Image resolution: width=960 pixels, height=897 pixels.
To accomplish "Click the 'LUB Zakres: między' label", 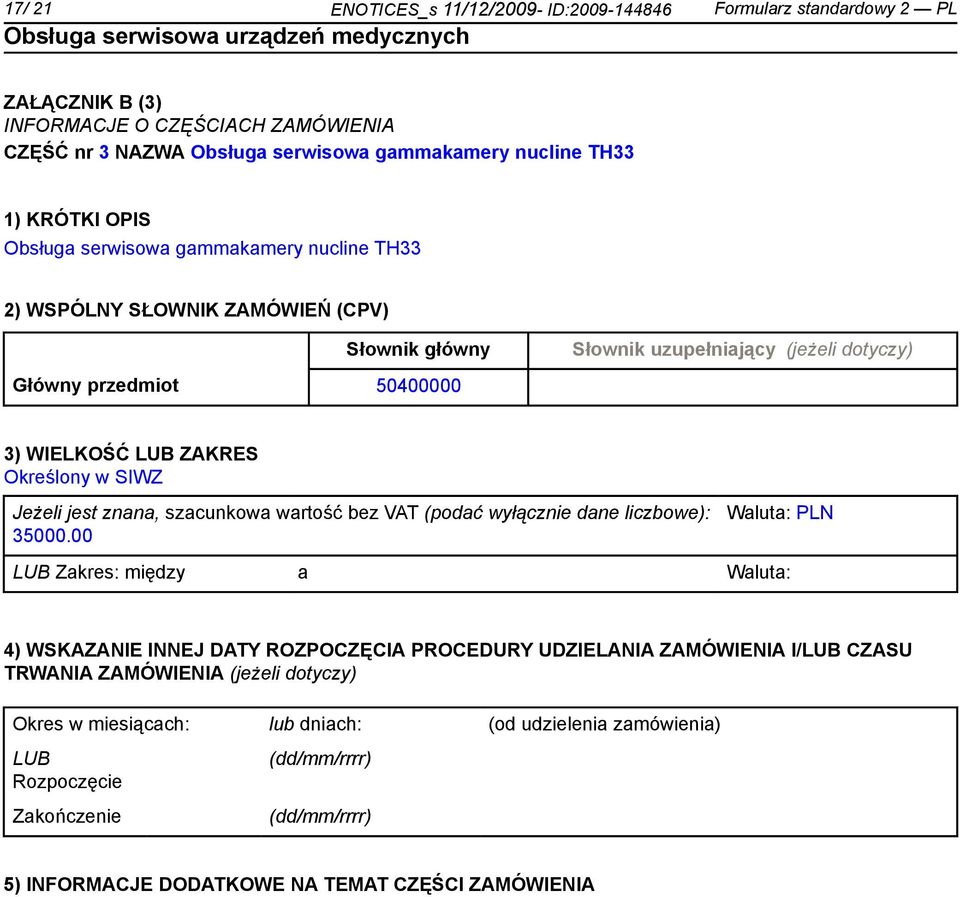I will (99, 572).
